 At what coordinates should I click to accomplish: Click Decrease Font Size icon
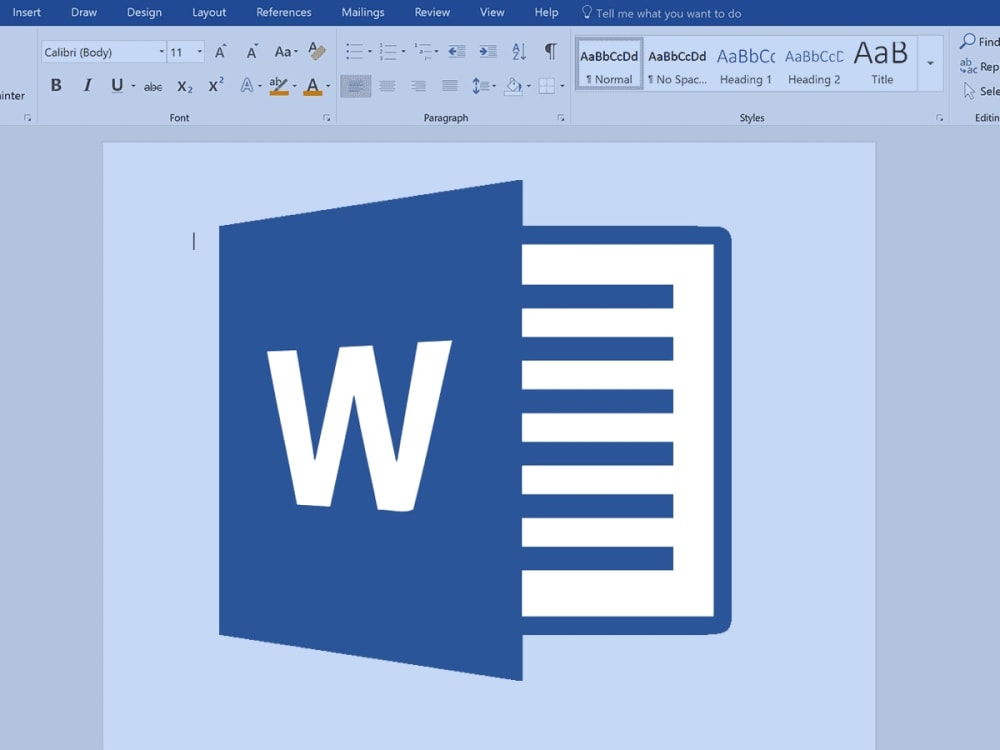point(252,52)
